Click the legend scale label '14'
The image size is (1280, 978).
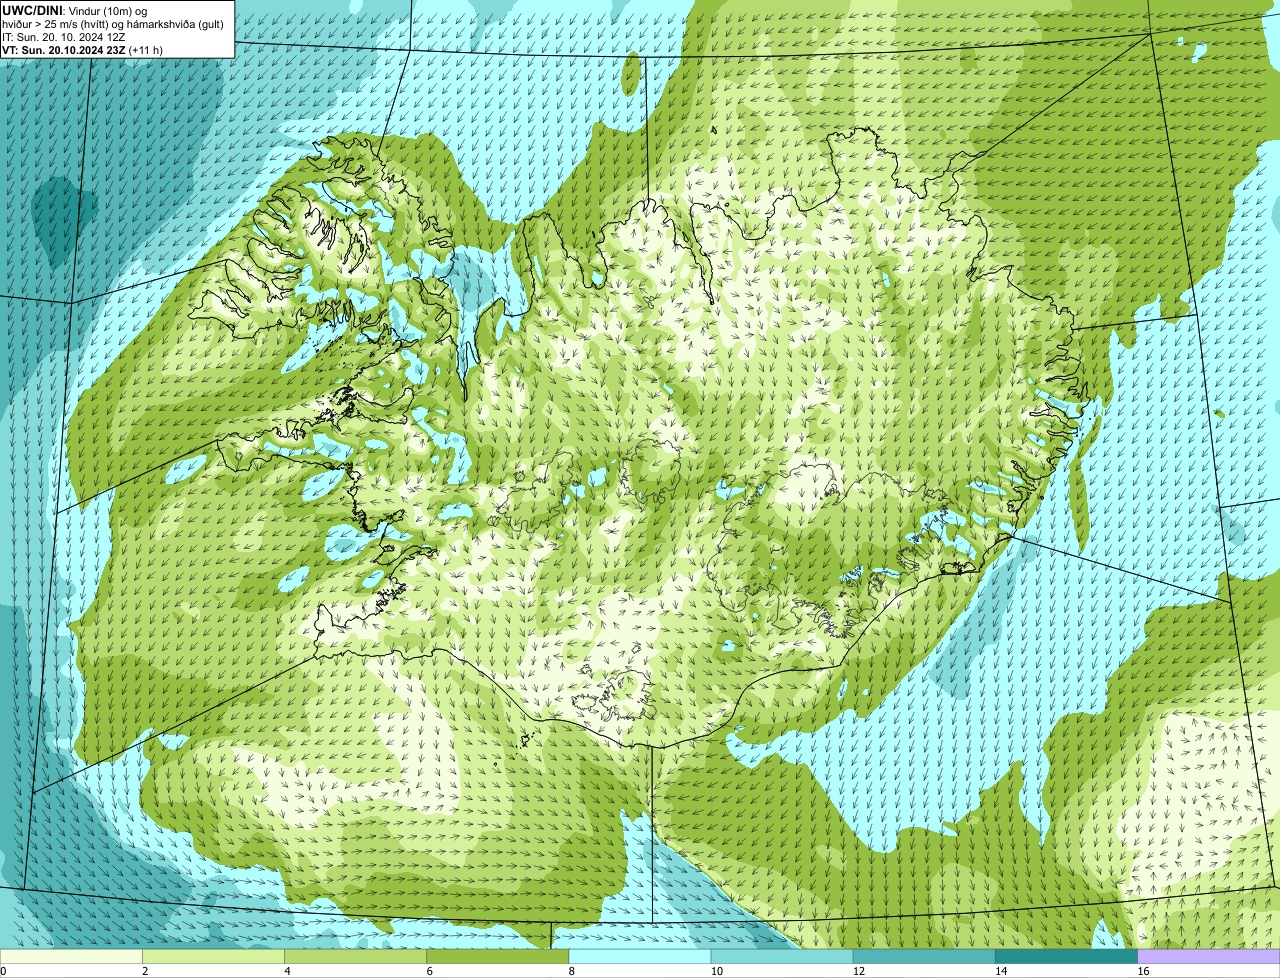click(x=1001, y=971)
